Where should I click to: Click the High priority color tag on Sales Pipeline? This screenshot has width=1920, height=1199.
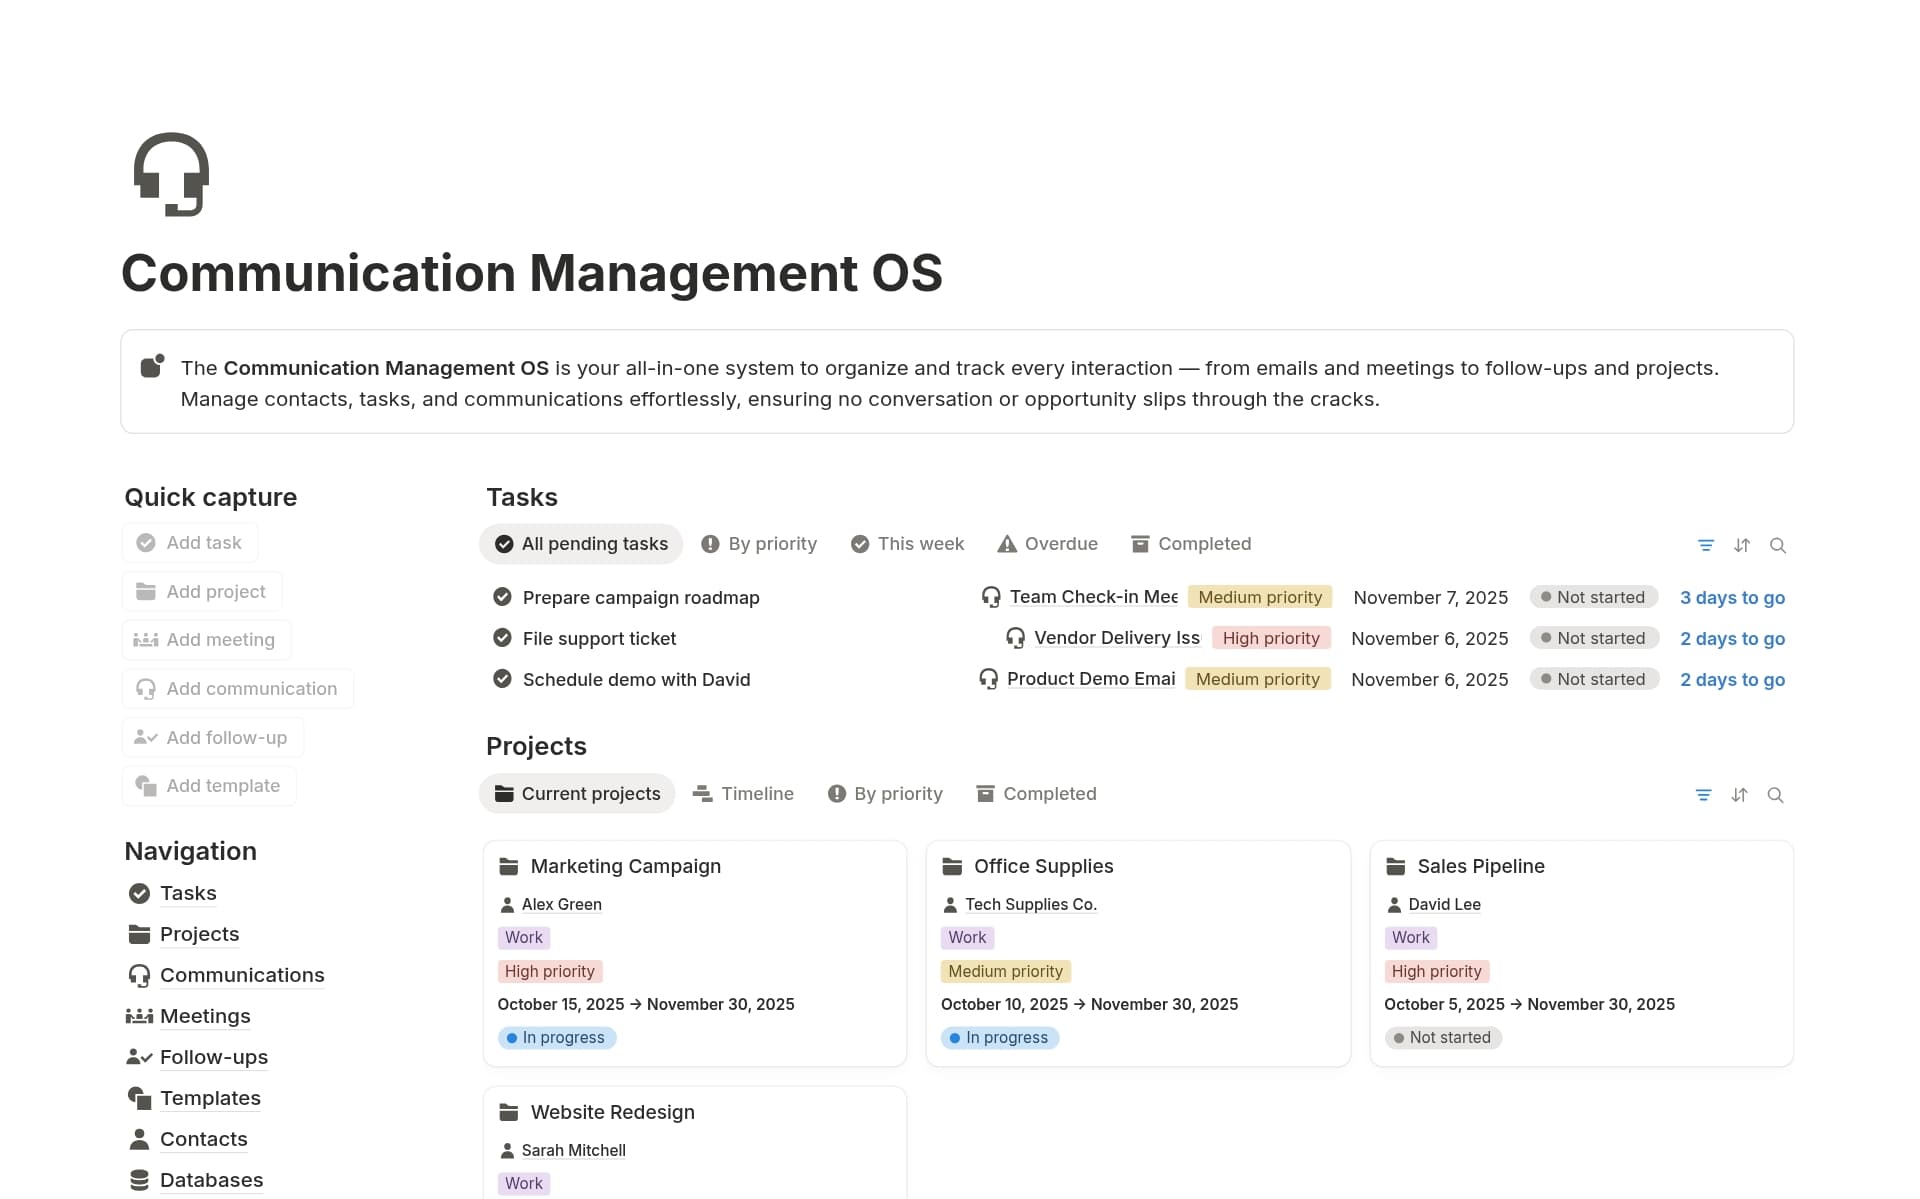[x=1436, y=971]
